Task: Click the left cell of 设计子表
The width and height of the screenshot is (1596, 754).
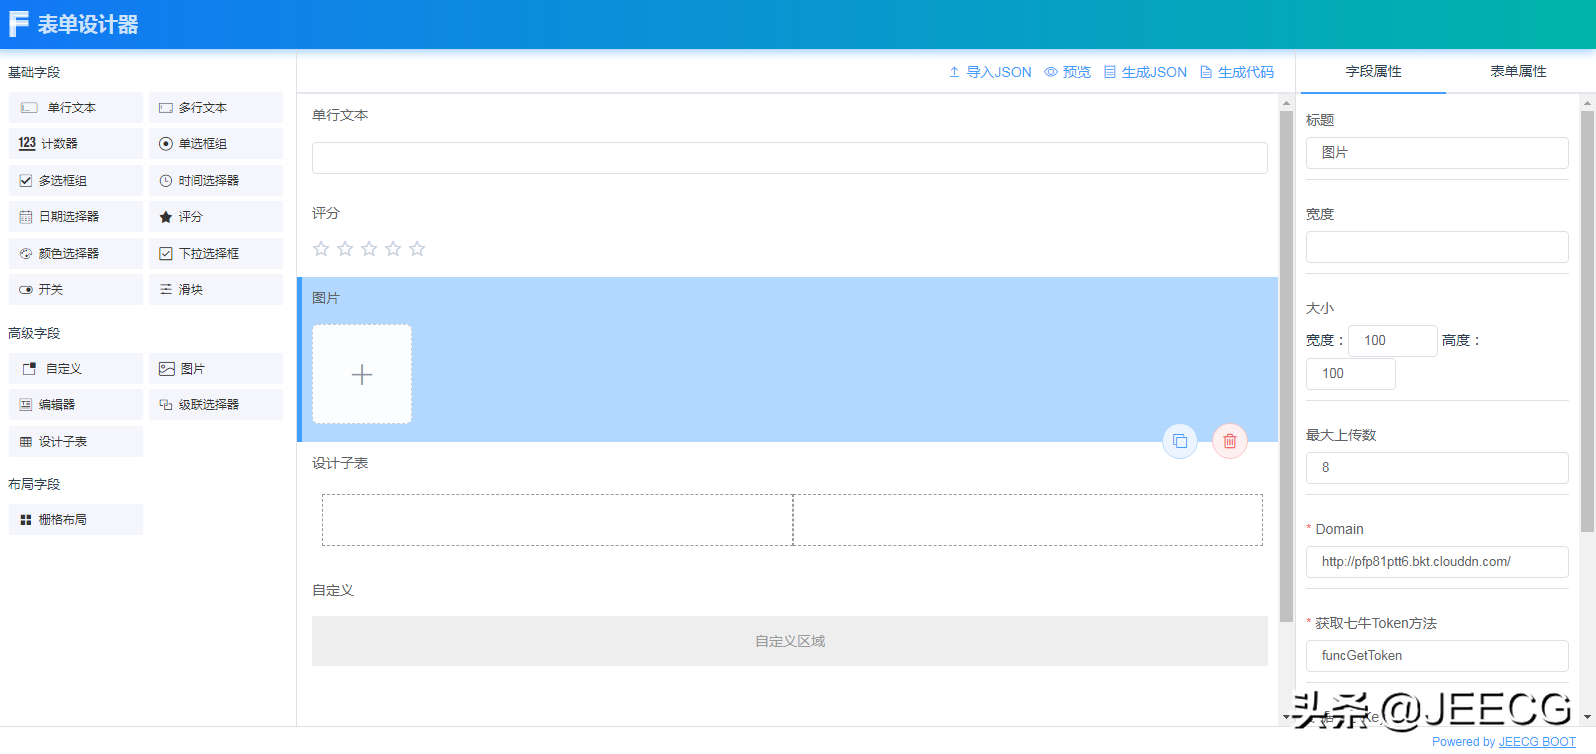Action: (557, 520)
